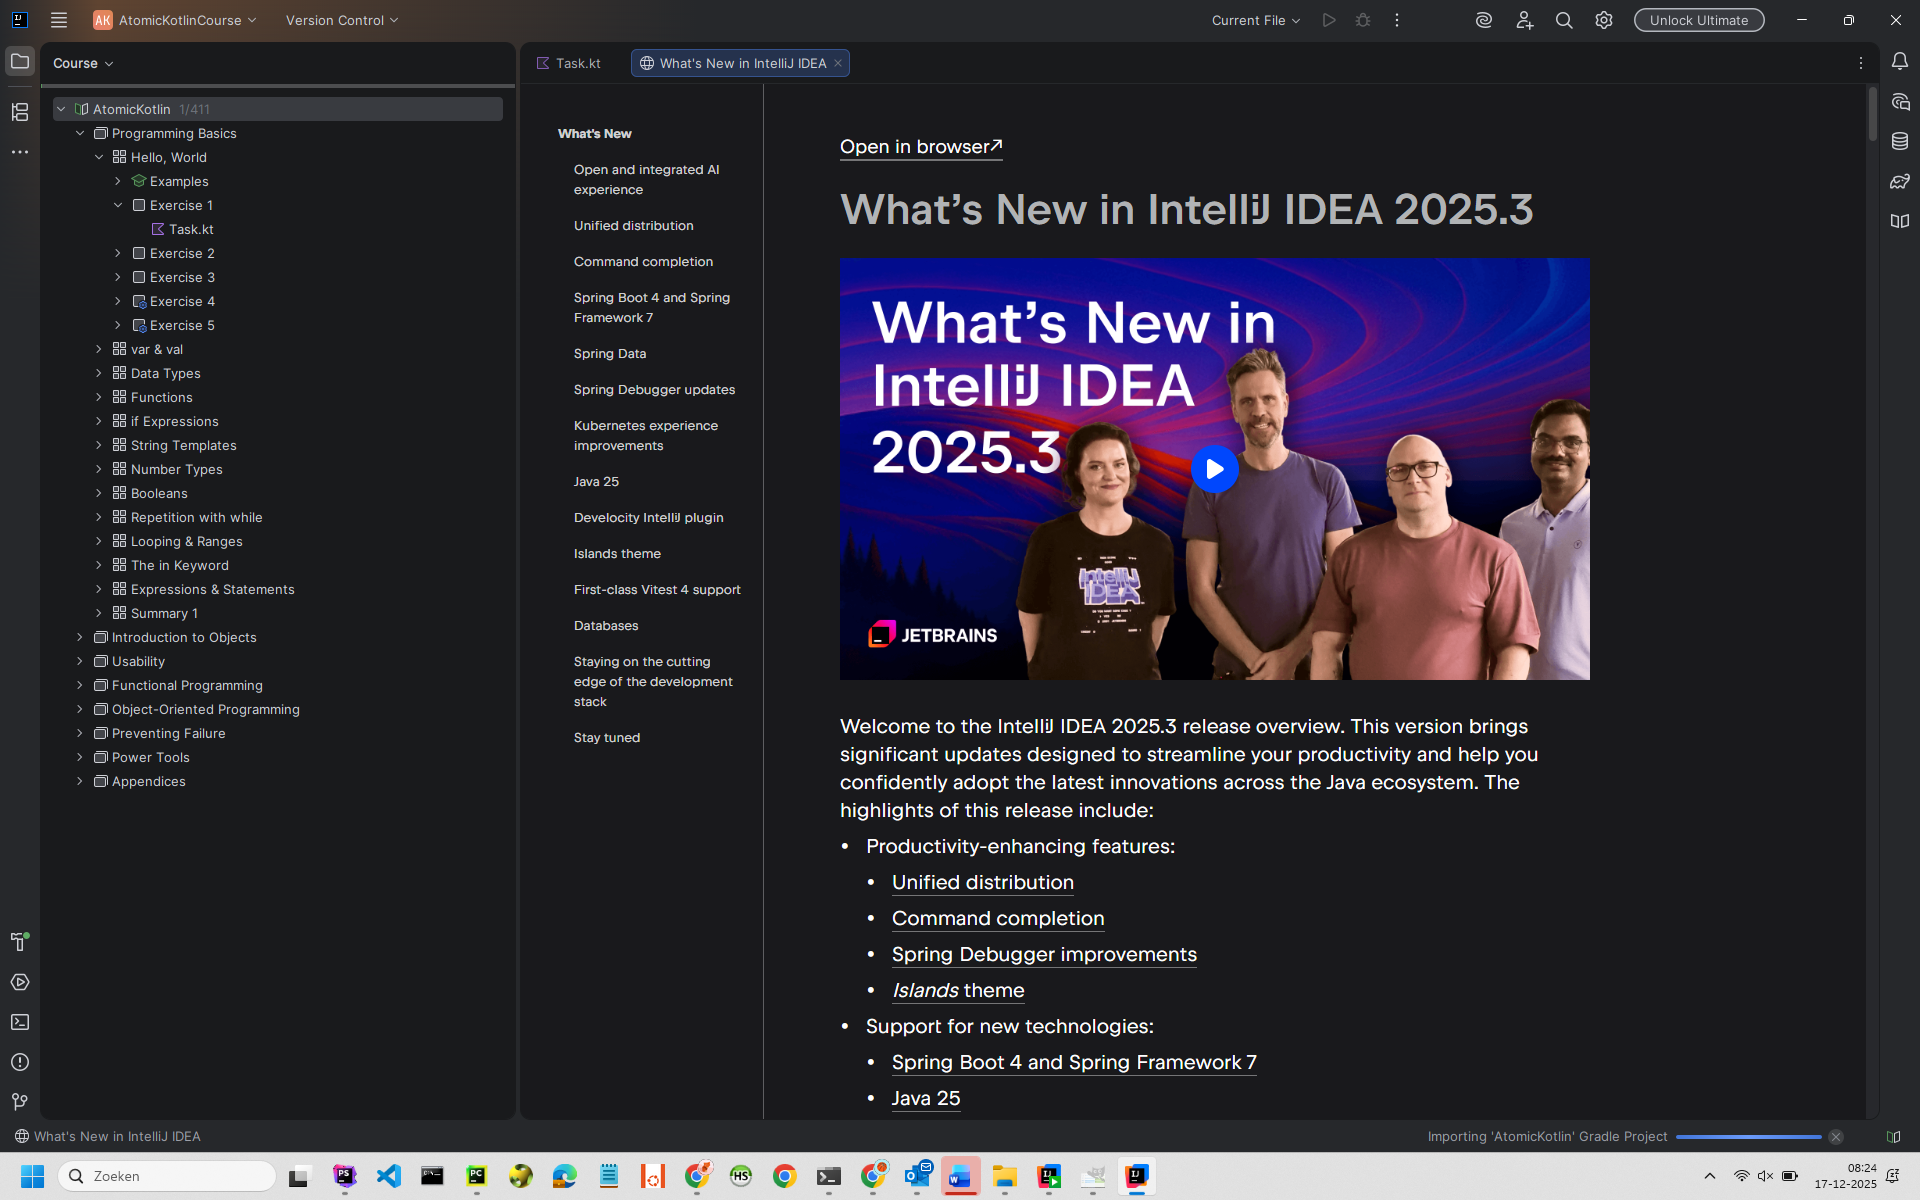Open the Terminal tool window

pos(20,1022)
